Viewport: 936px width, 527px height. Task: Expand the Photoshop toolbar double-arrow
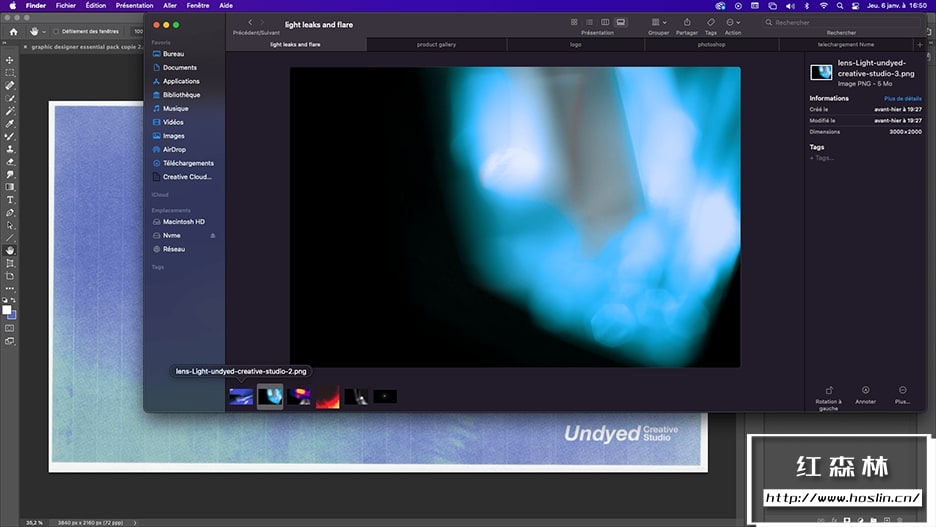click(x=5, y=43)
